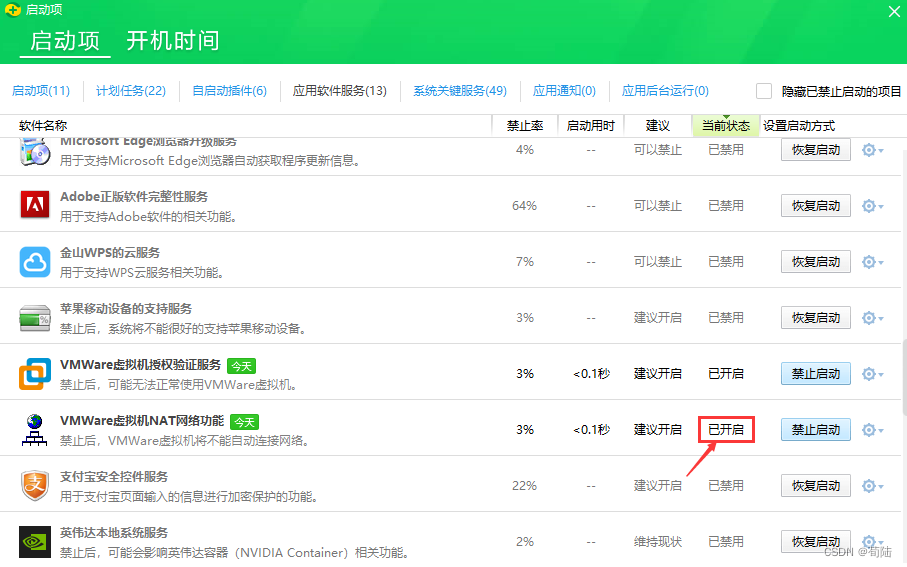
Task: Click the NVIDIA local system service icon
Action: (x=35, y=542)
